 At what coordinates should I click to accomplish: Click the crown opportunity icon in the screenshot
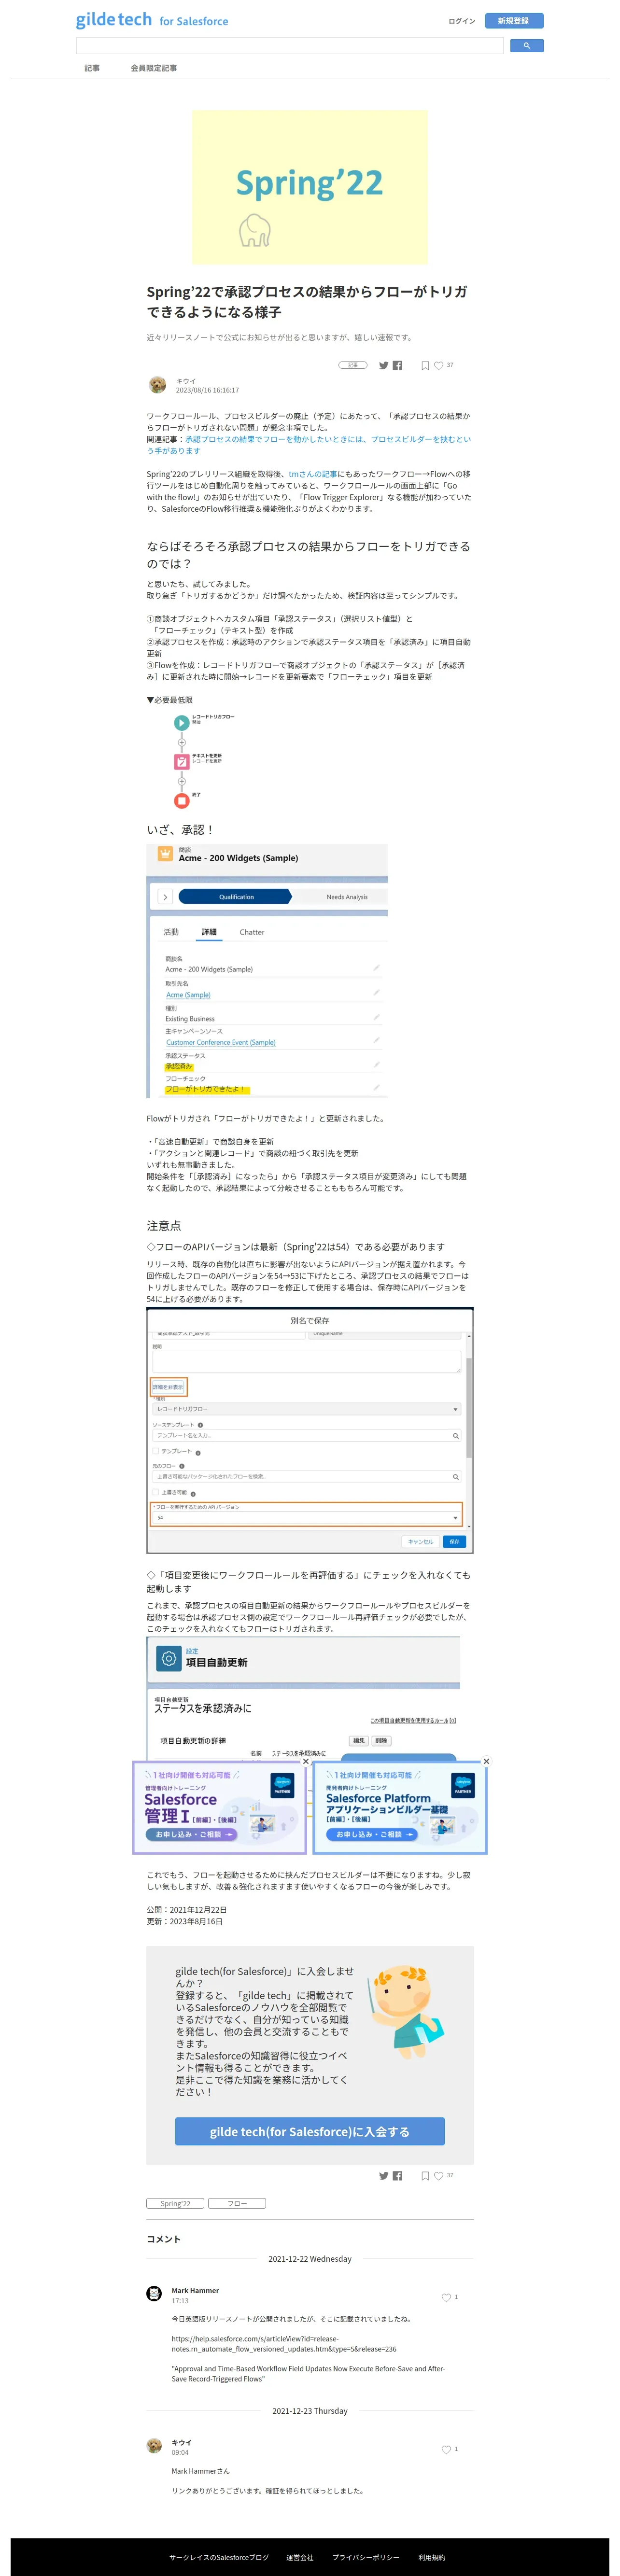click(165, 854)
